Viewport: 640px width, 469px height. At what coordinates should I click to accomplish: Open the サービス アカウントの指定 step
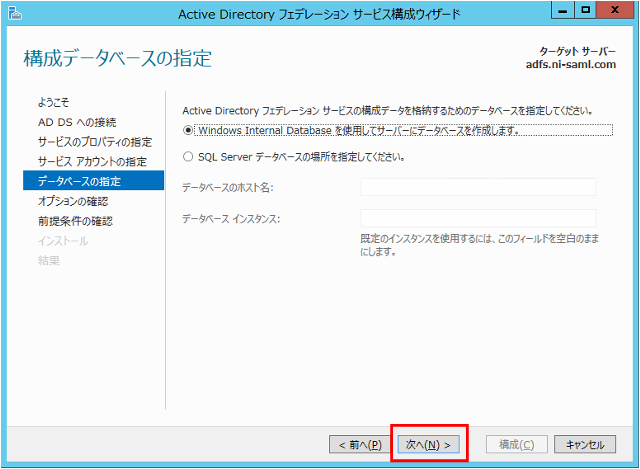92,162
